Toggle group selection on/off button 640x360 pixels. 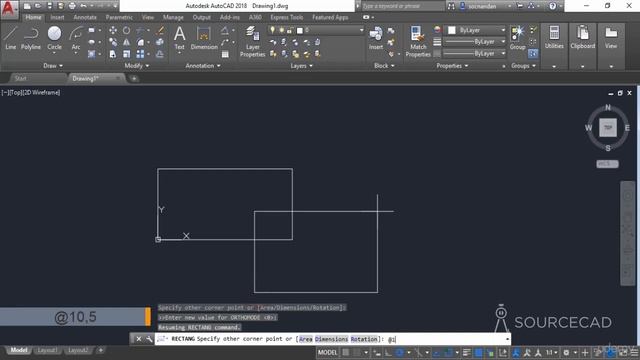(533, 53)
